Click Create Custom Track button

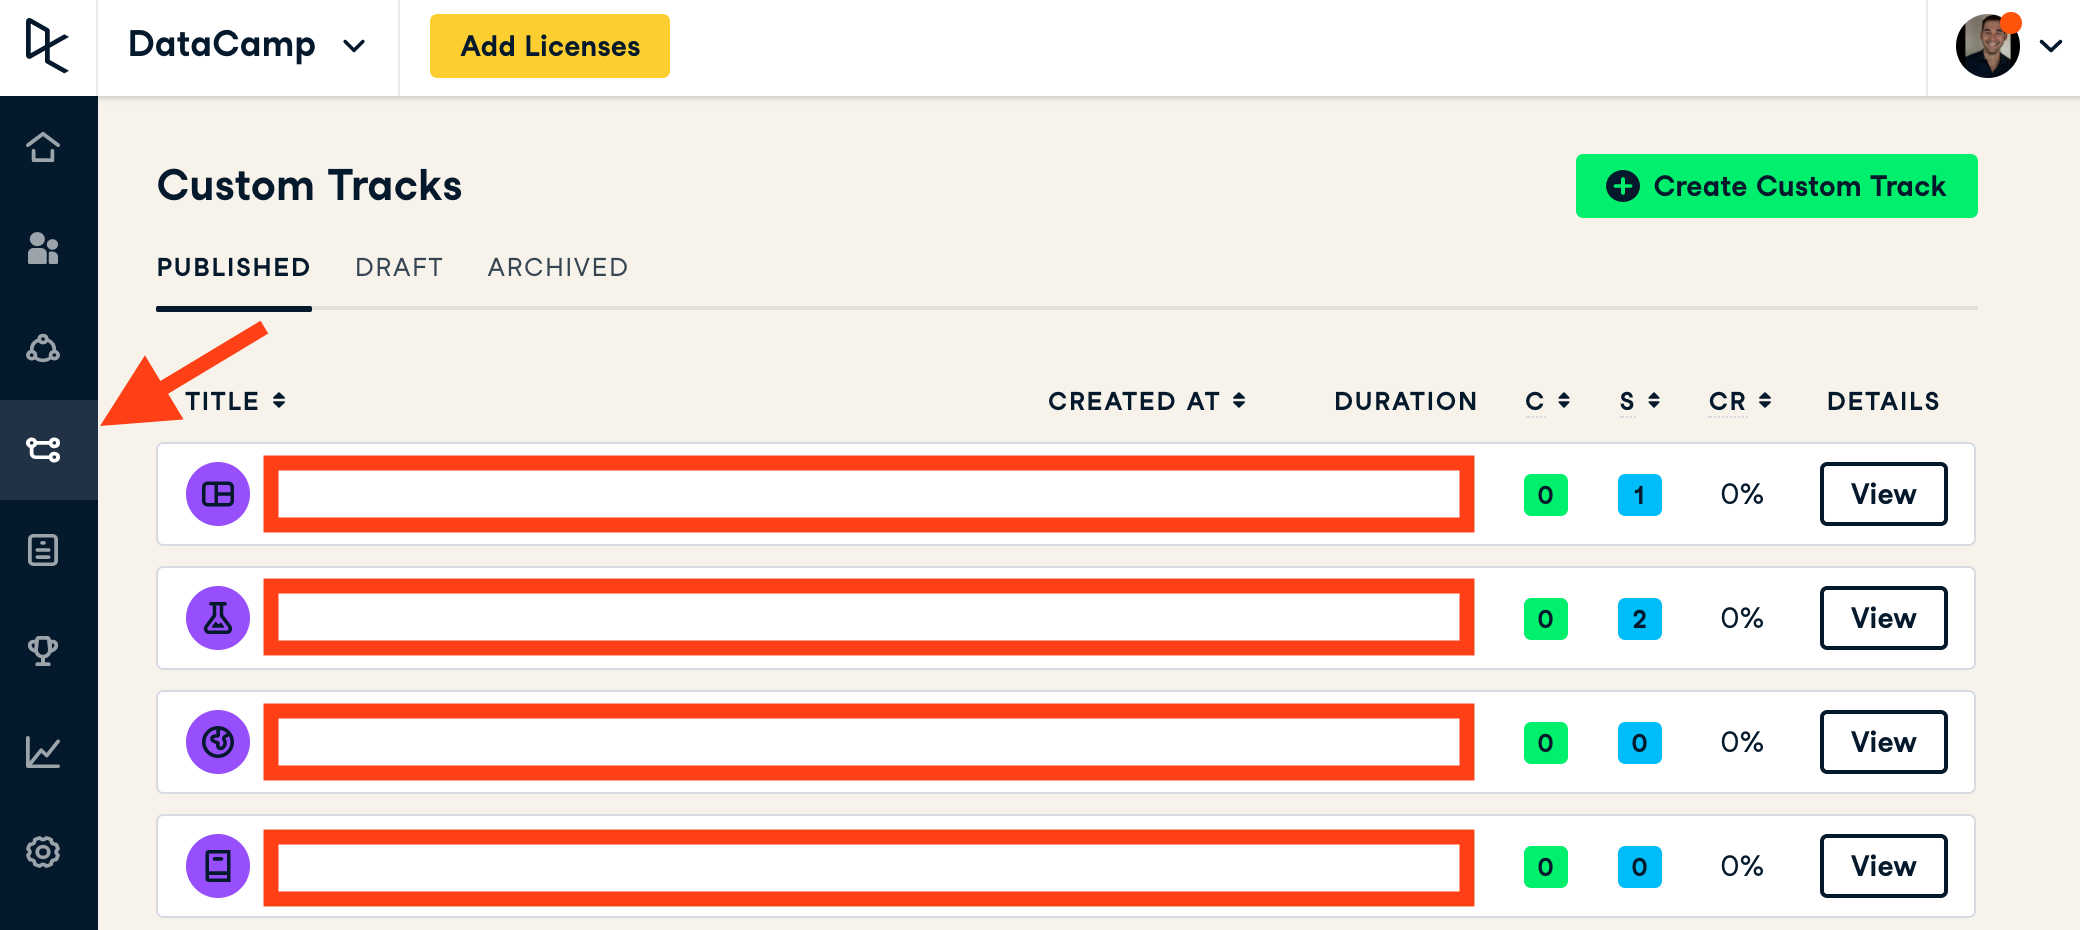click(x=1776, y=186)
